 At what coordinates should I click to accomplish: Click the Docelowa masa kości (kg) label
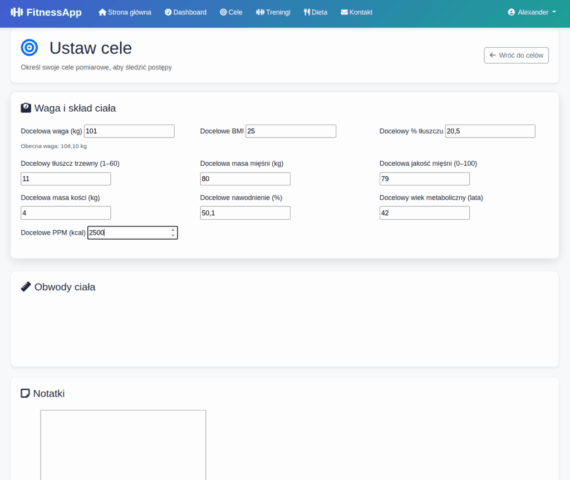60,198
